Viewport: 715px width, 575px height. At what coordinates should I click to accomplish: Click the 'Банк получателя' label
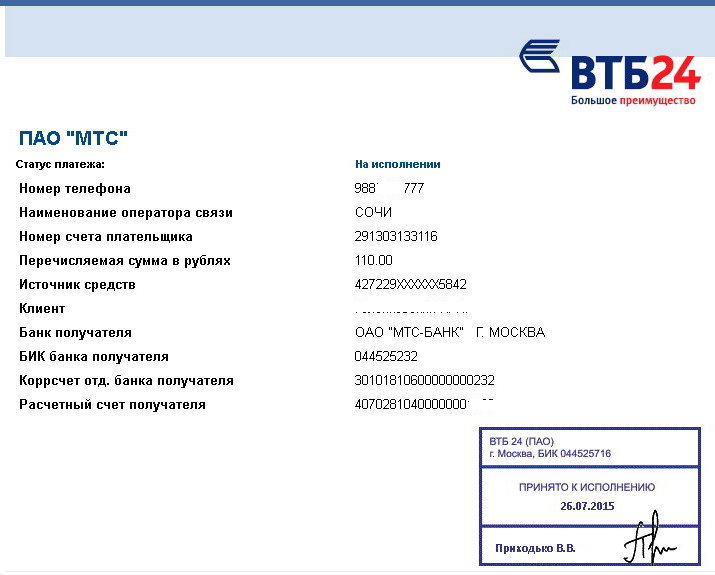[x=75, y=332]
